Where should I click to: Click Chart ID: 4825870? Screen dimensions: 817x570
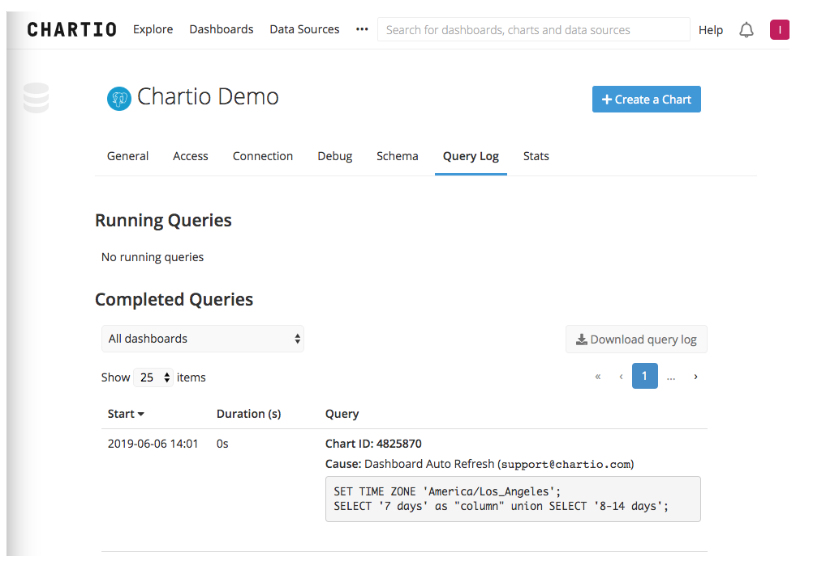pos(373,444)
